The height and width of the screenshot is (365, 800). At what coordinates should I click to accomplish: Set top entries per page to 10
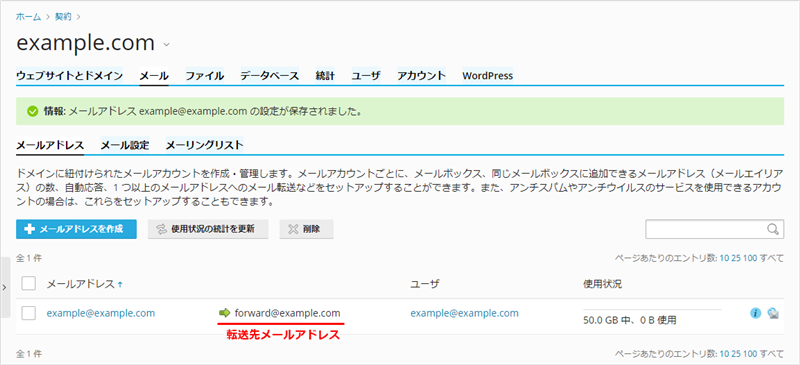tap(724, 258)
